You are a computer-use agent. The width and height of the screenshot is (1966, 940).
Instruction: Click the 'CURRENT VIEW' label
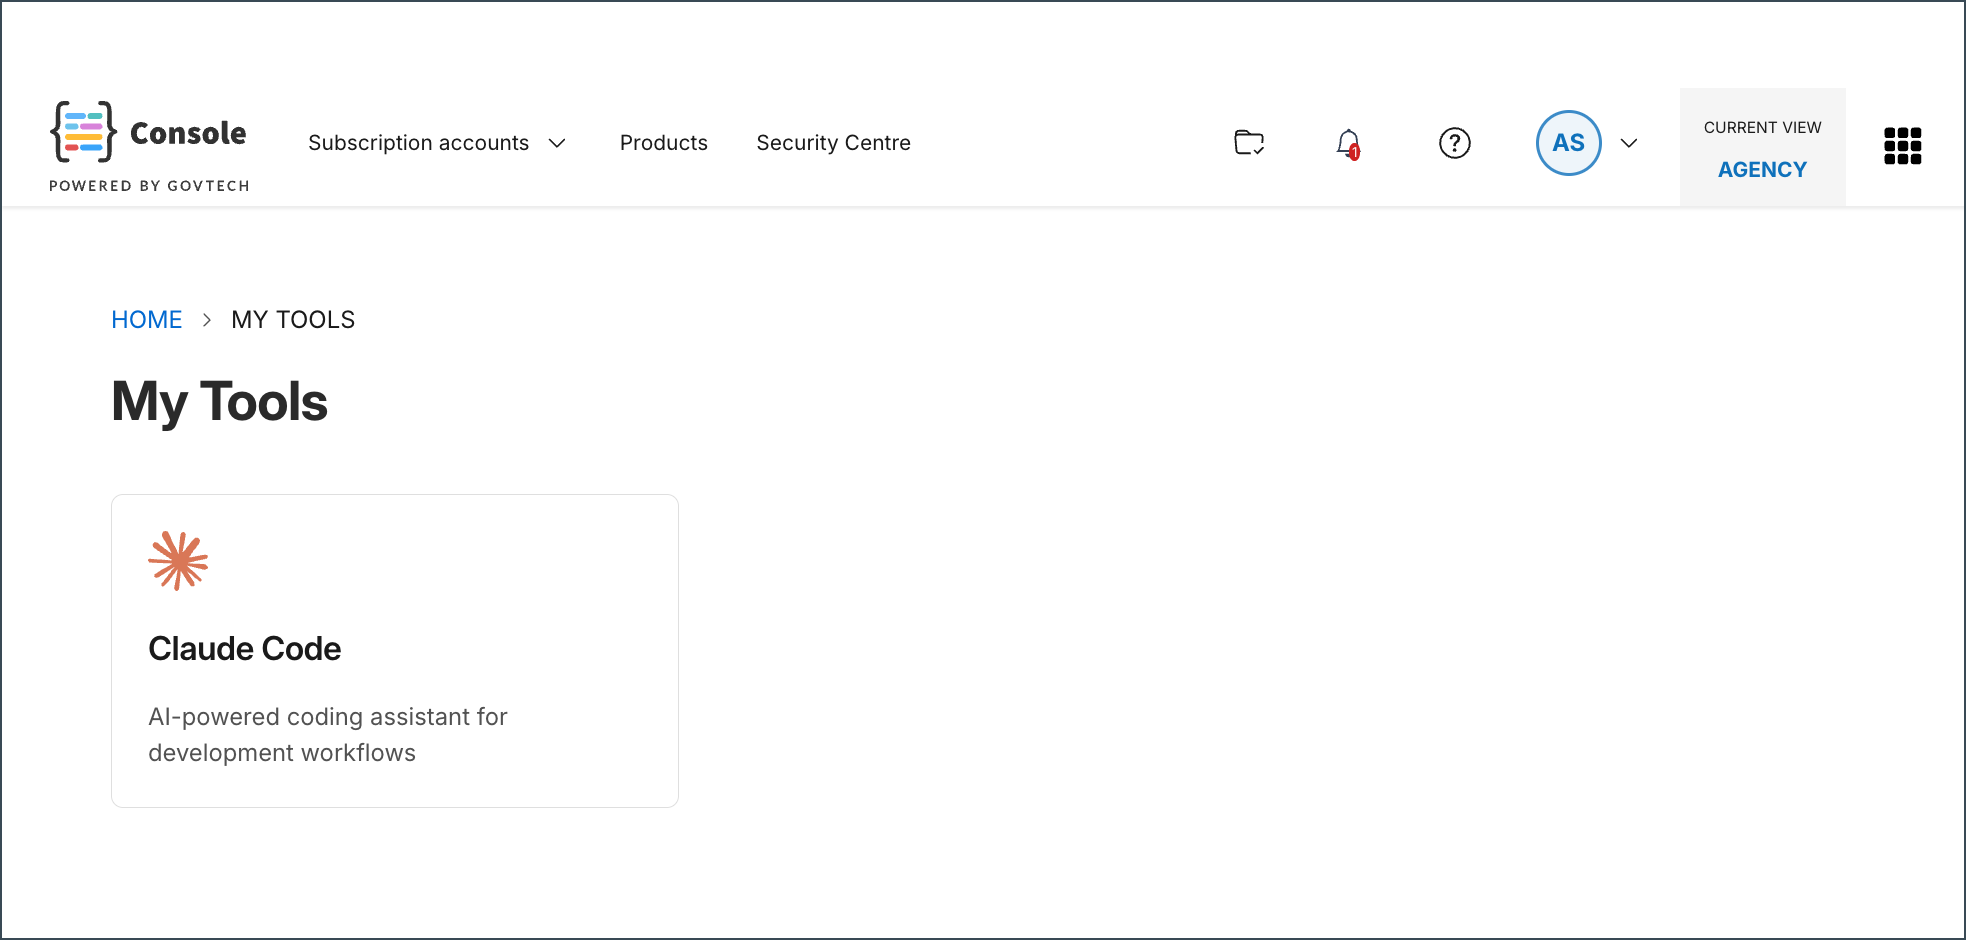(1762, 128)
